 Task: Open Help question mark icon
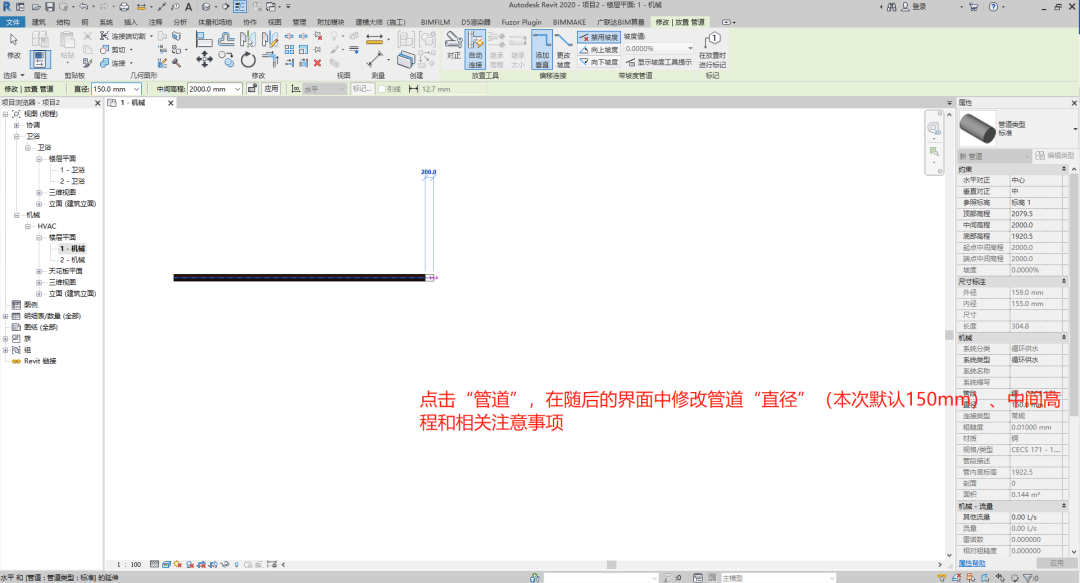pos(993,6)
